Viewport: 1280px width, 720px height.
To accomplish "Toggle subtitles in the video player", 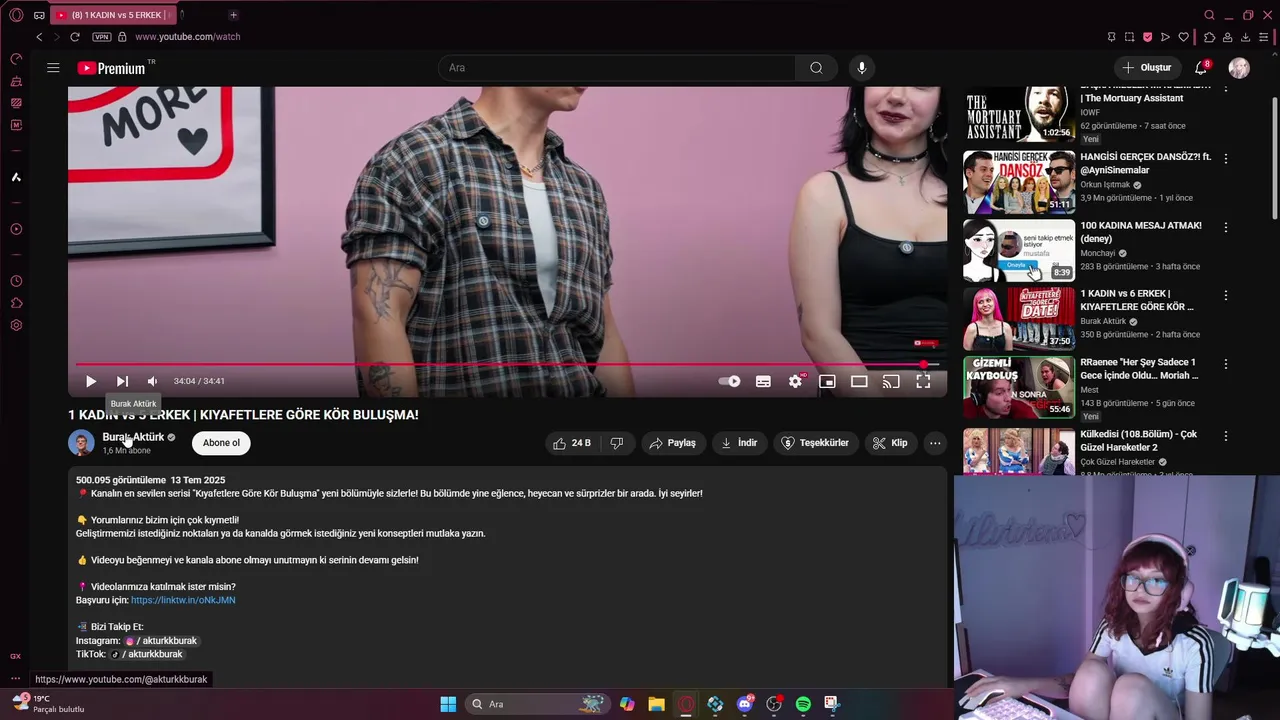I will pos(763,381).
